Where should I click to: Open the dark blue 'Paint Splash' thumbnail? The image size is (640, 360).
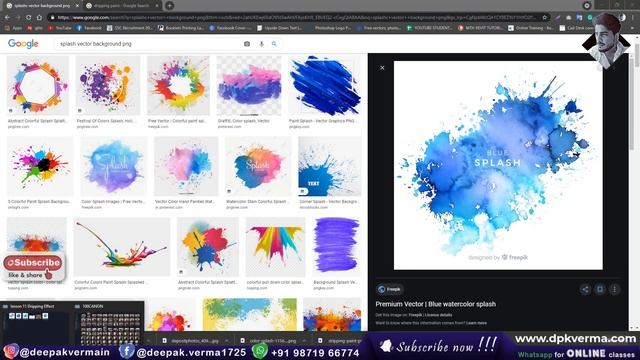point(324,86)
